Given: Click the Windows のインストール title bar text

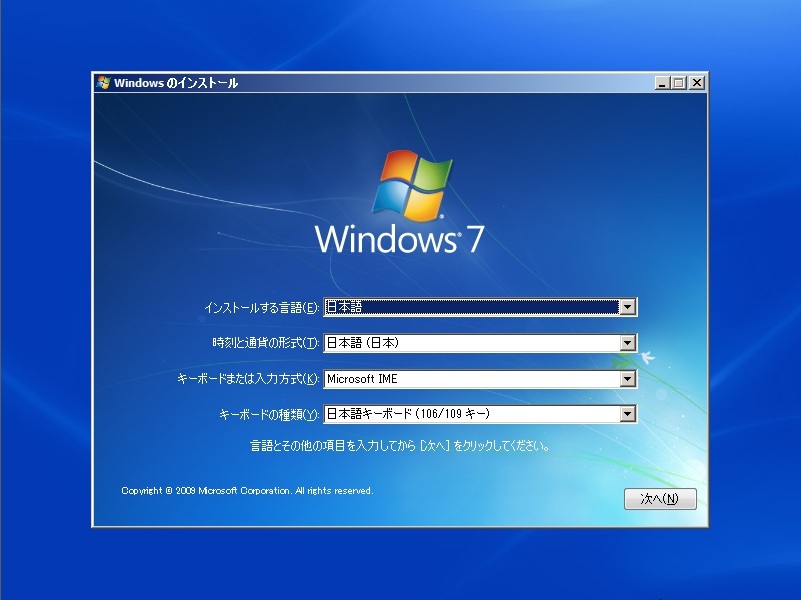Looking at the screenshot, I should coord(176,83).
